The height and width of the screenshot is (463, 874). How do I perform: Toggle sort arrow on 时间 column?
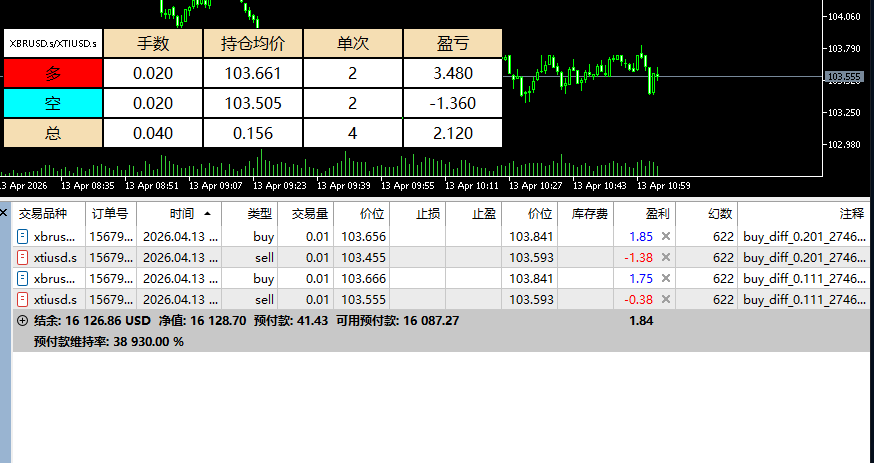[x=207, y=213]
